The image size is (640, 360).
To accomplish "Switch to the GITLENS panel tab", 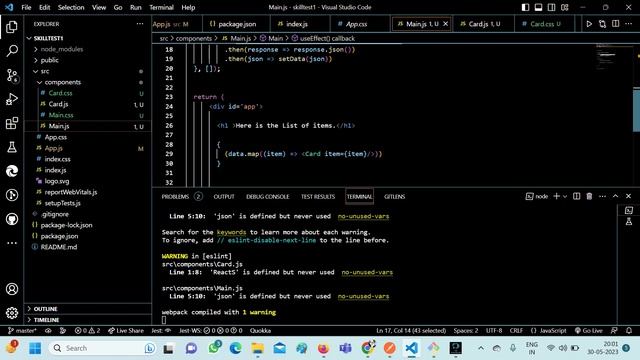I will click(x=394, y=196).
